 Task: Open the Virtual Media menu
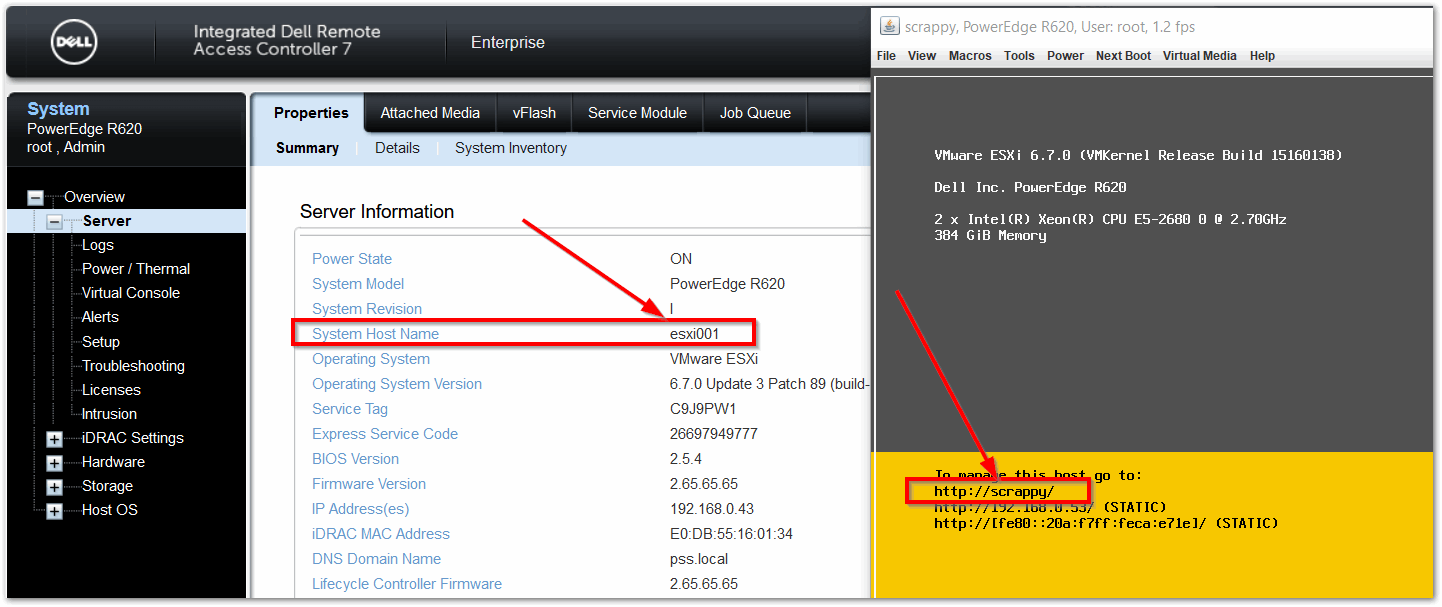[1200, 56]
